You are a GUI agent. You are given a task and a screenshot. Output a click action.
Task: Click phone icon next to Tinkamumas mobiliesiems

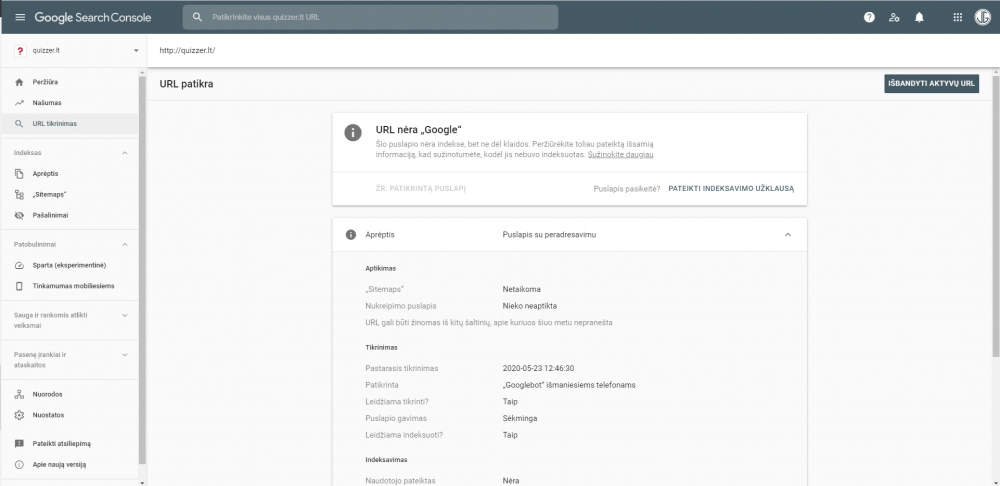(19, 286)
